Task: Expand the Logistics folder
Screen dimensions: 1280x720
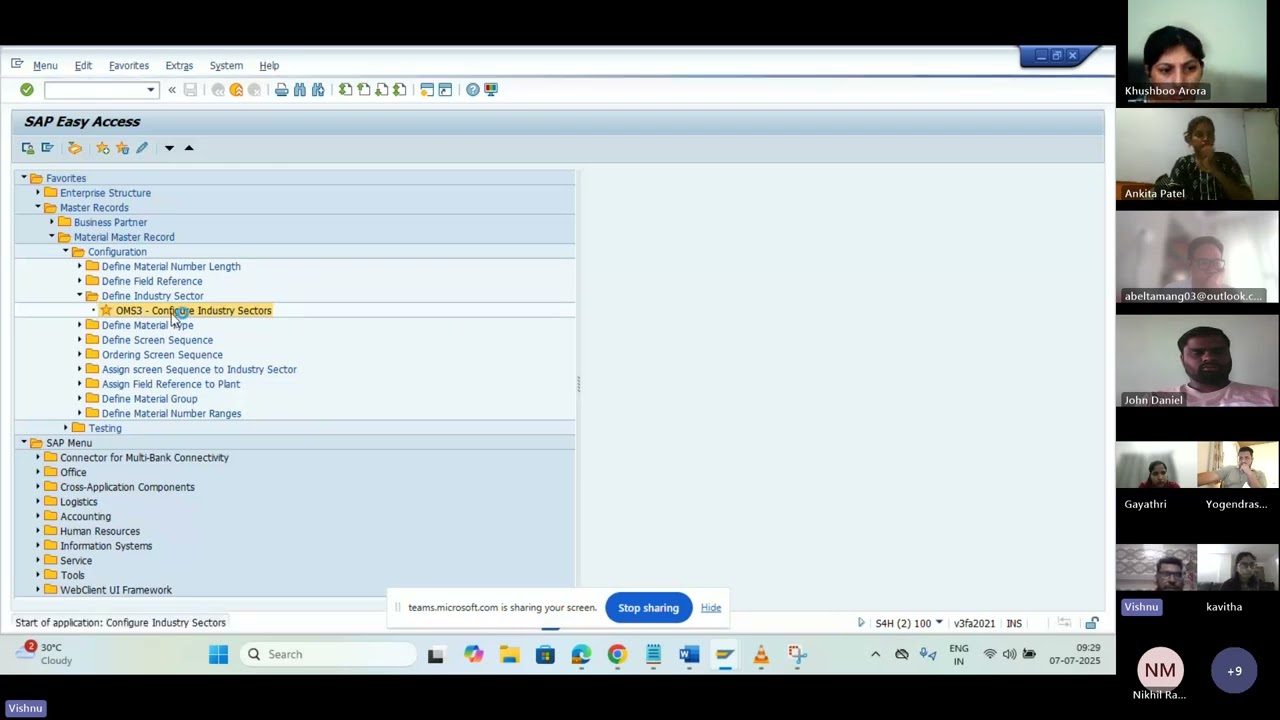Action: point(38,502)
